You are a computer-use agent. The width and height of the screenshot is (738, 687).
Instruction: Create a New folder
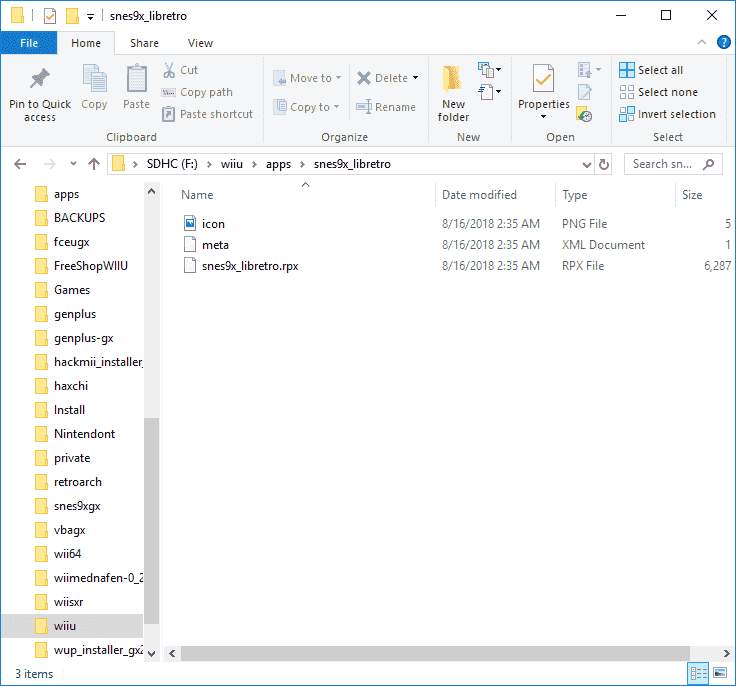point(453,94)
